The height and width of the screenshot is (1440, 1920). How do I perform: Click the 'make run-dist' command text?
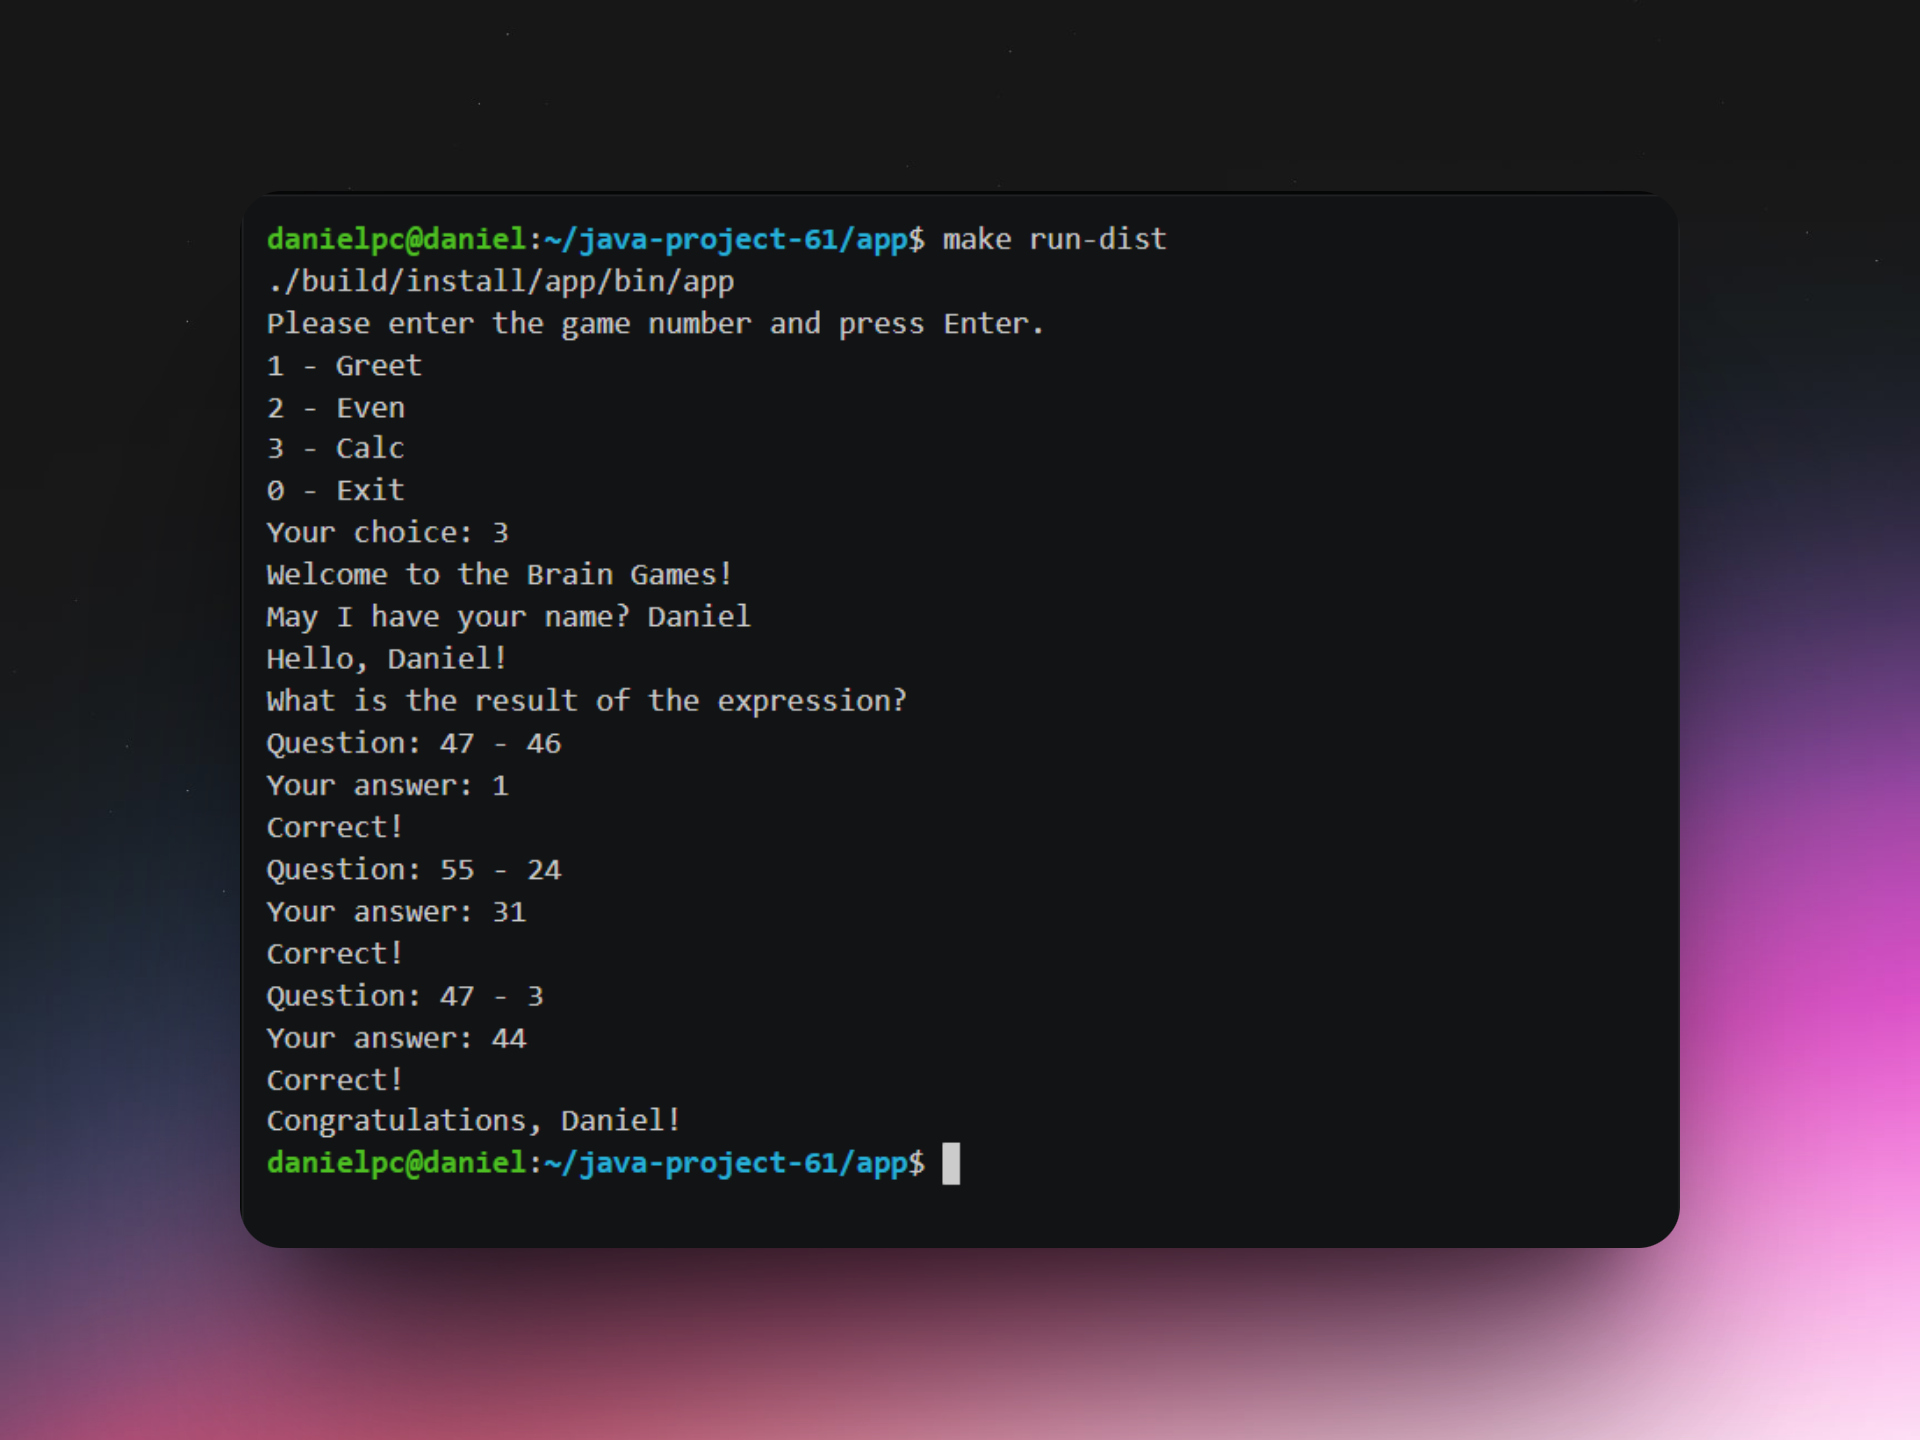pyautogui.click(x=1054, y=239)
